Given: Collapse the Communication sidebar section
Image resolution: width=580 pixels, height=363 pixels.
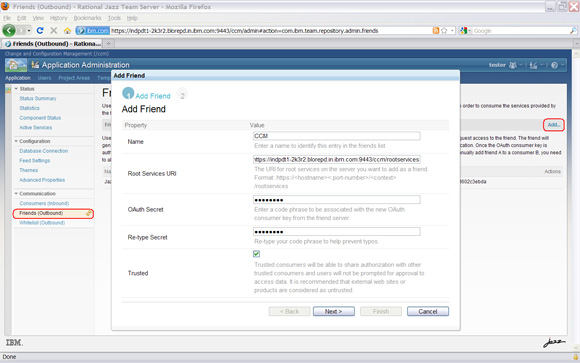Looking at the screenshot, I should click(16, 194).
